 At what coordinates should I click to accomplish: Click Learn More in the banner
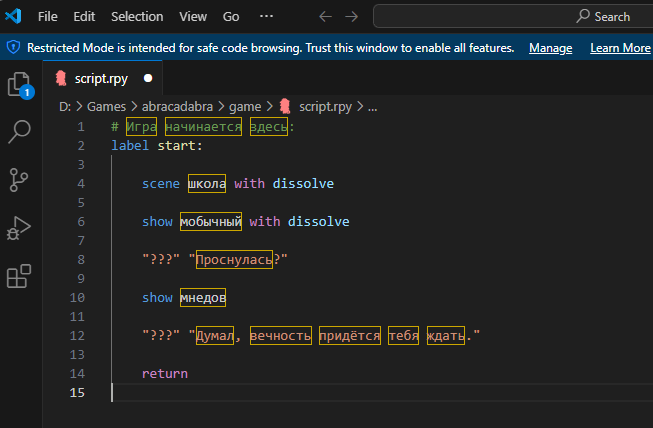point(620,48)
